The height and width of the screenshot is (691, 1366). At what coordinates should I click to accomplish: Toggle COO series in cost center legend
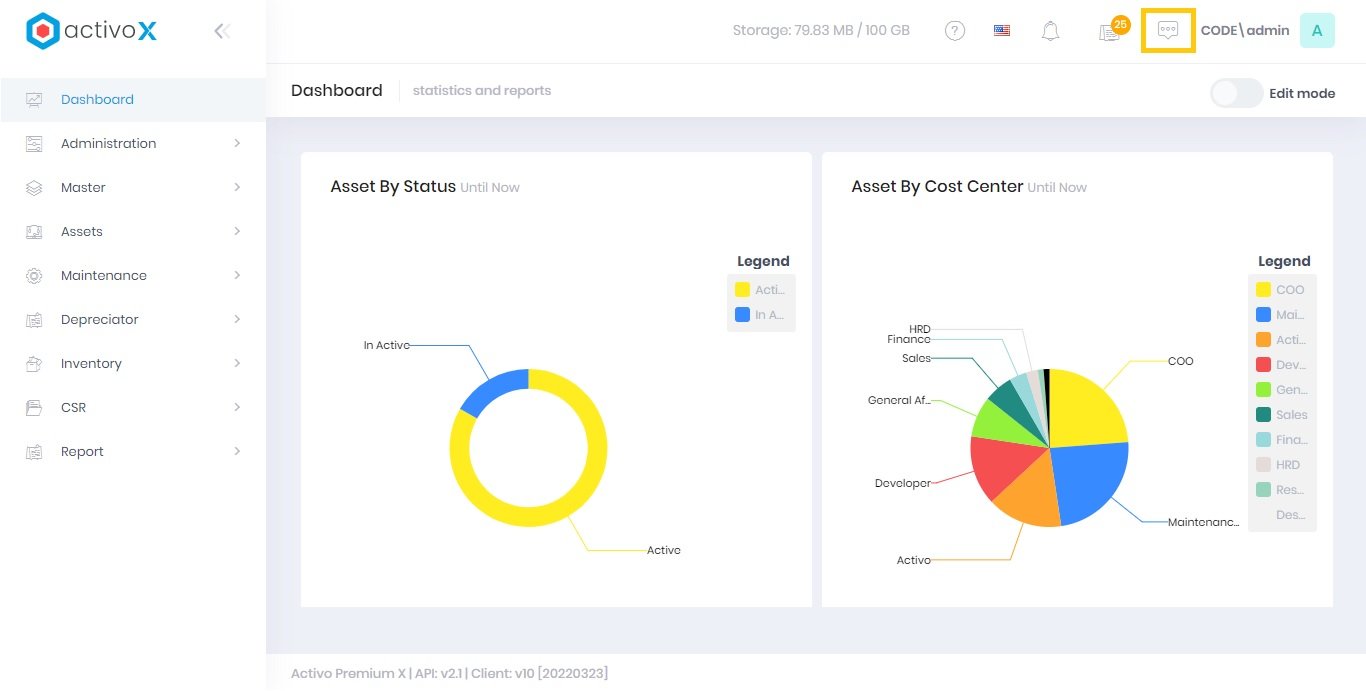(1281, 290)
